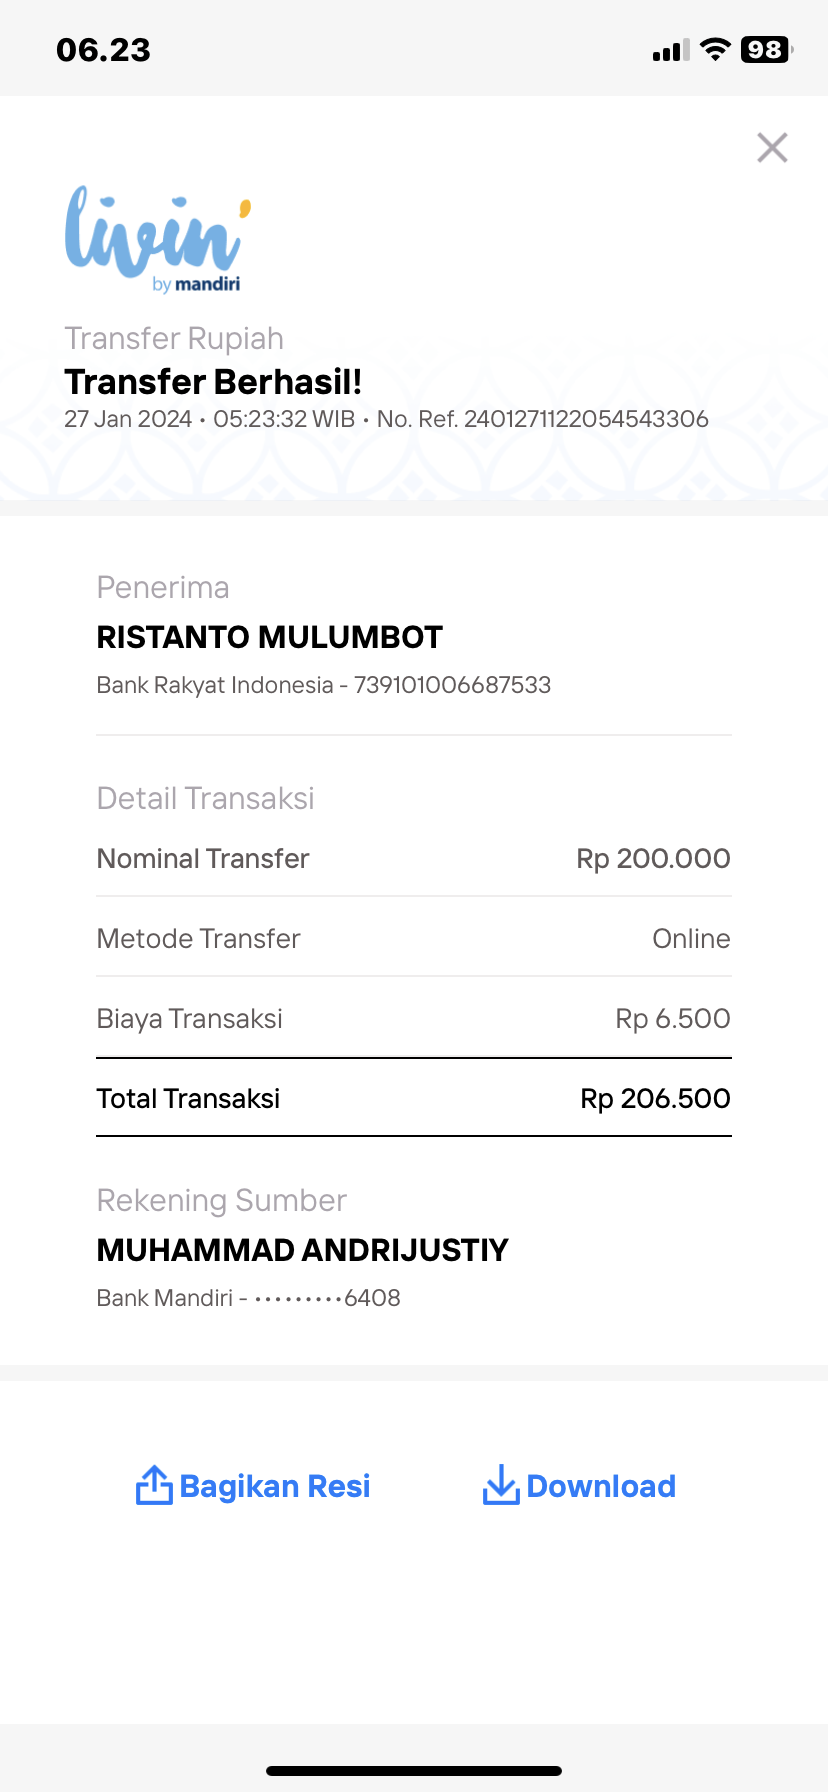Tap the battery indicator in status bar
The height and width of the screenshot is (1792, 828).
767,50
